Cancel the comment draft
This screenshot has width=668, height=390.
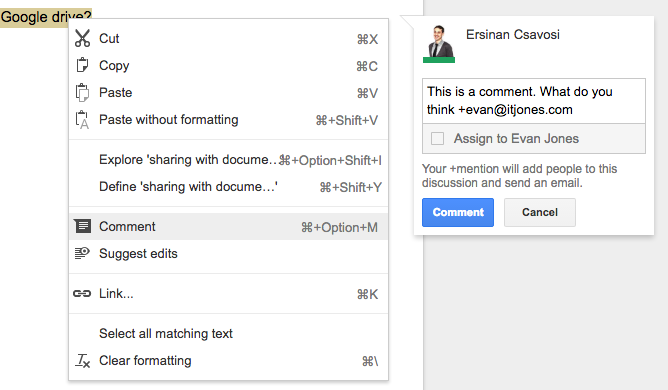(x=540, y=212)
